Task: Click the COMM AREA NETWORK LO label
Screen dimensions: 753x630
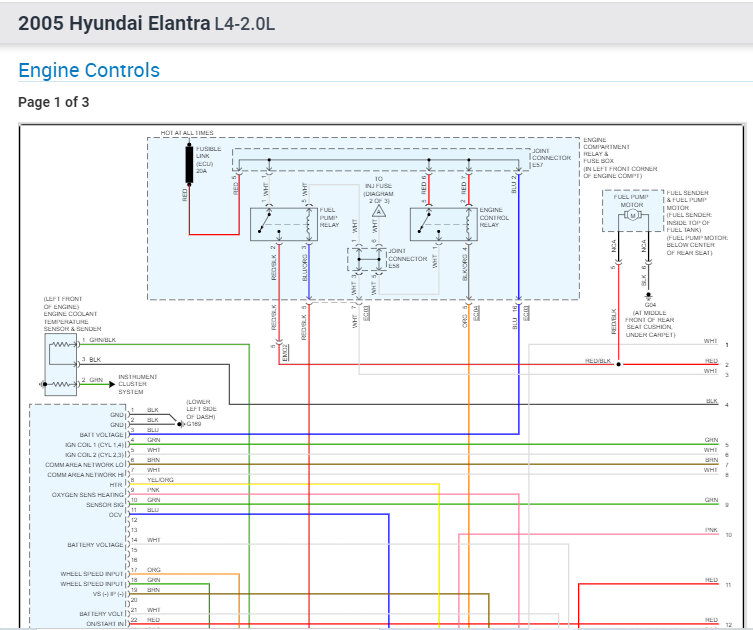Action: 83,462
